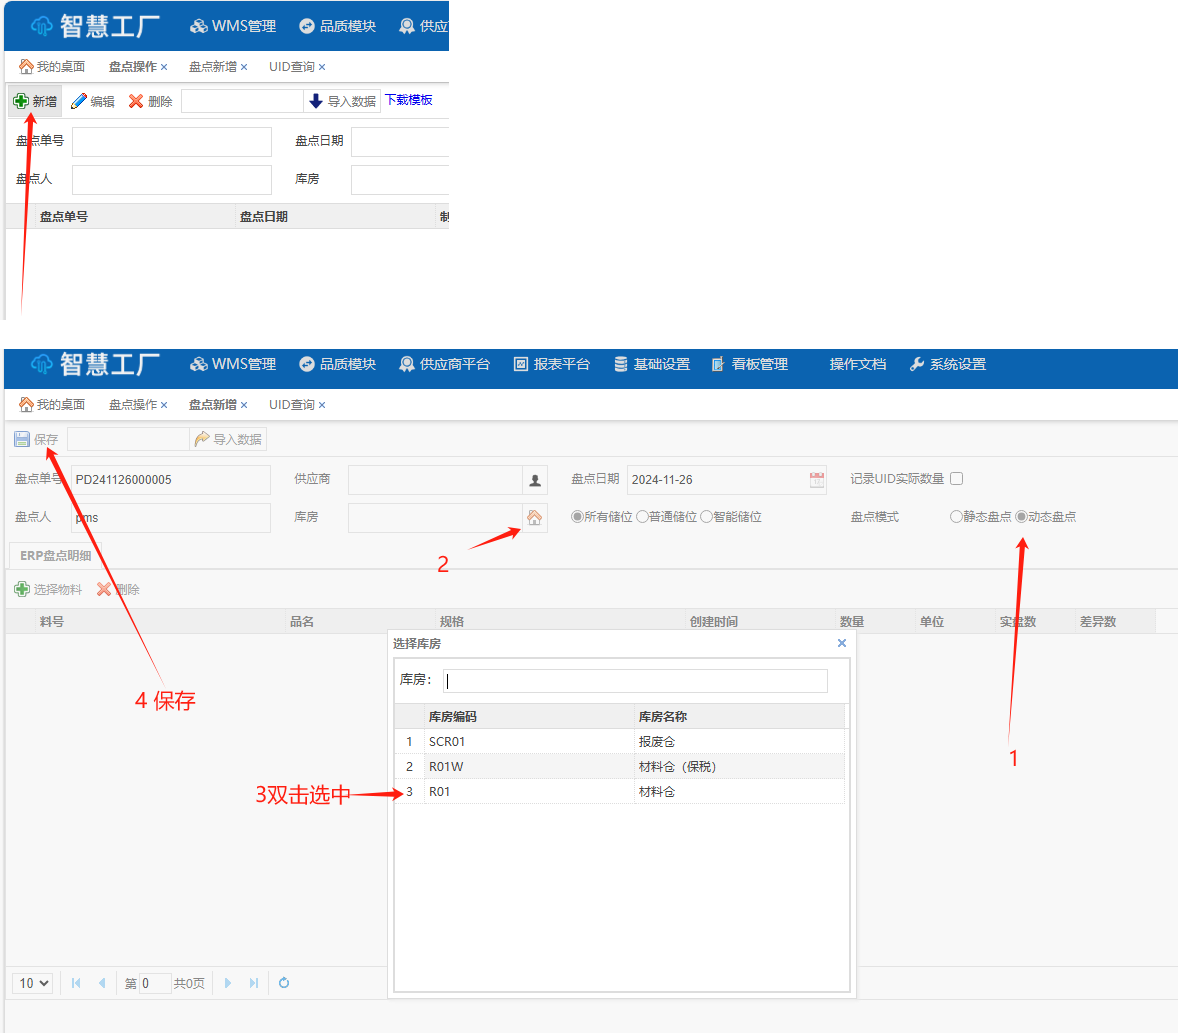
Task: Click the 保存 floppy disk icon
Action: tap(22, 439)
